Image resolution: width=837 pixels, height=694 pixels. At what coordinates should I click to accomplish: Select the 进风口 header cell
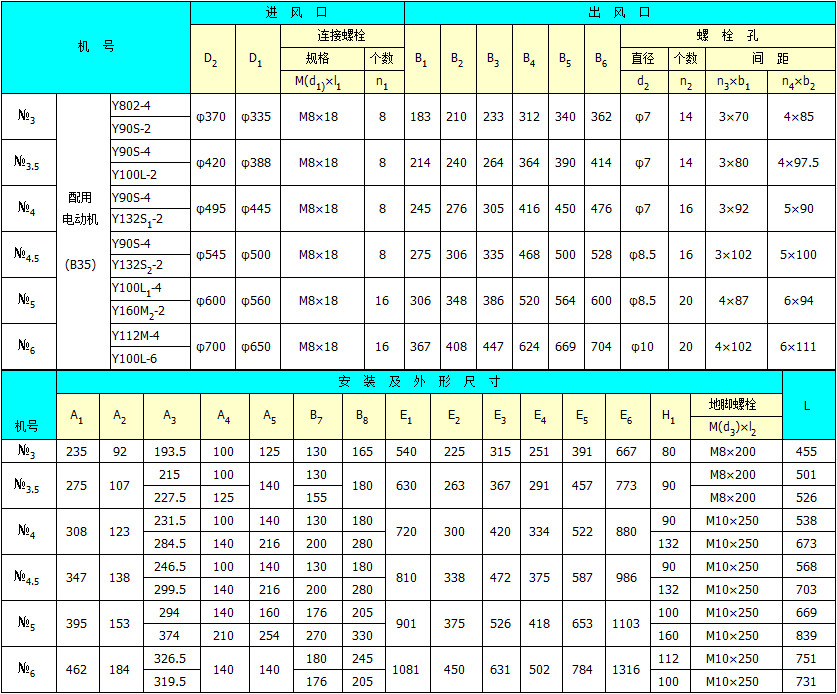point(297,13)
